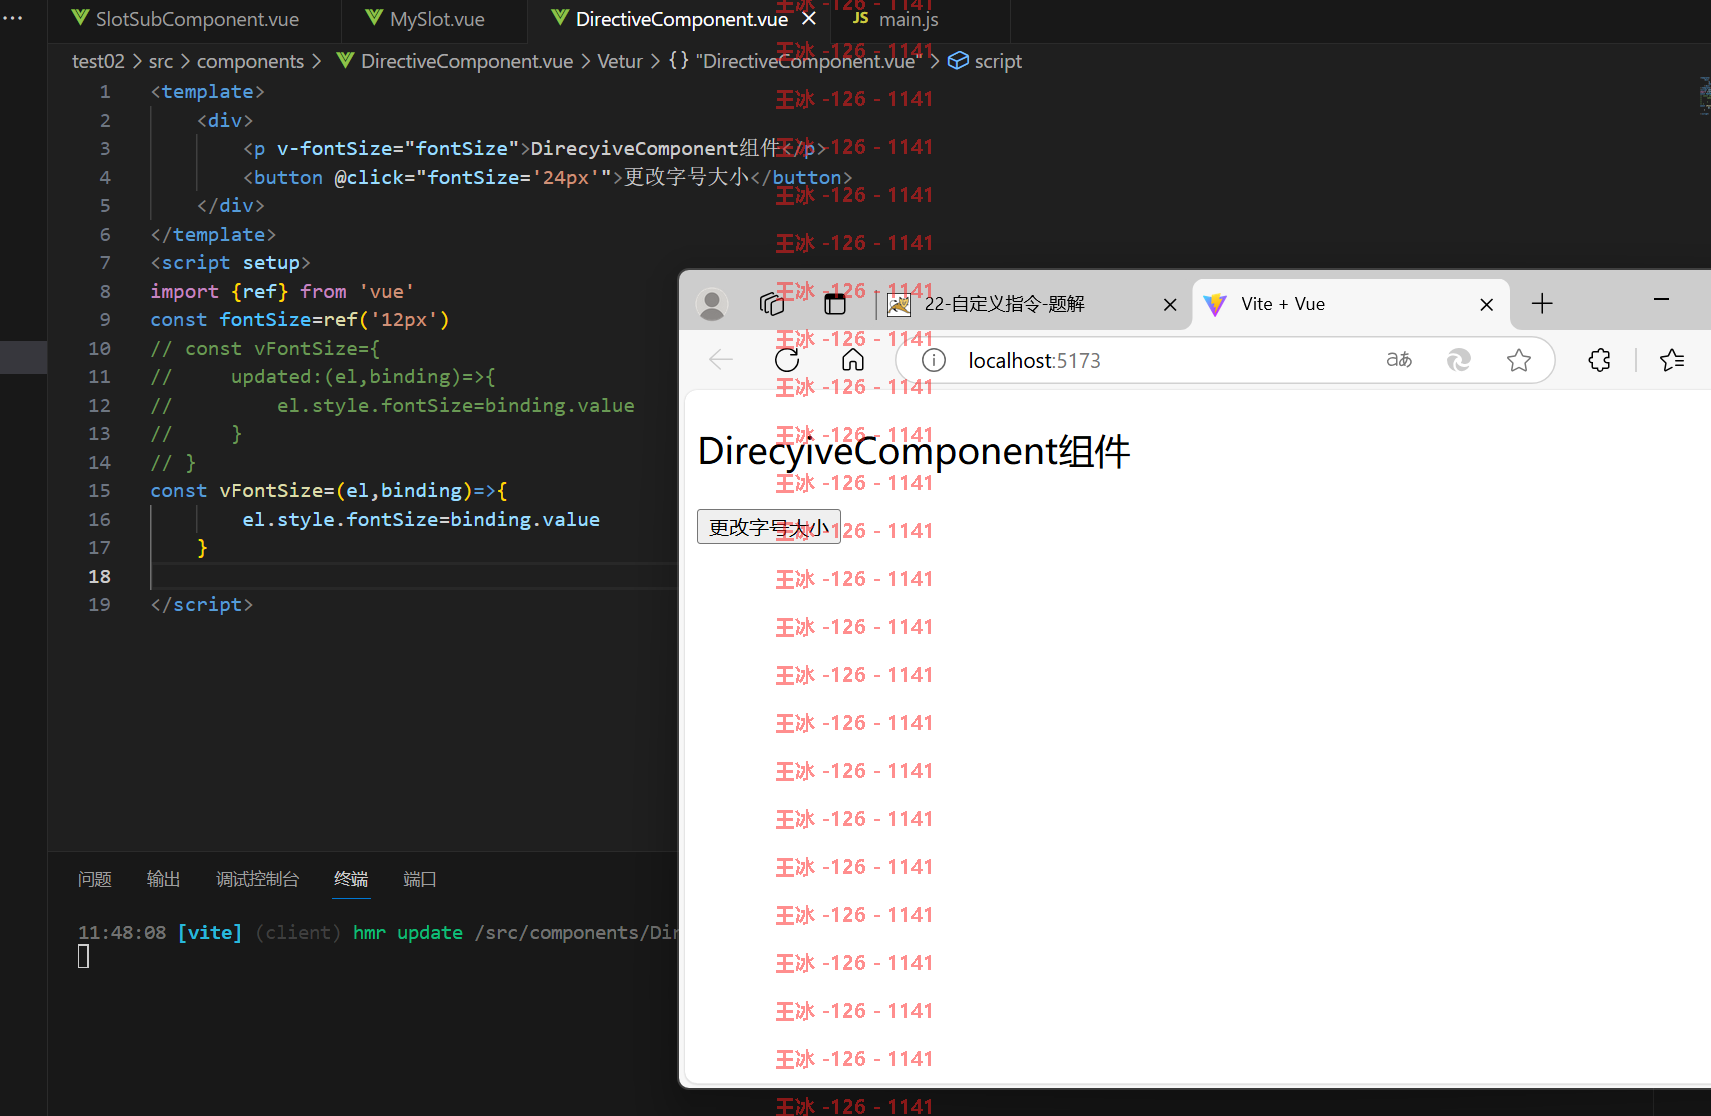Screen dimensions: 1711x1116
Task: Open the 问题 panel tab
Action: tap(95, 879)
